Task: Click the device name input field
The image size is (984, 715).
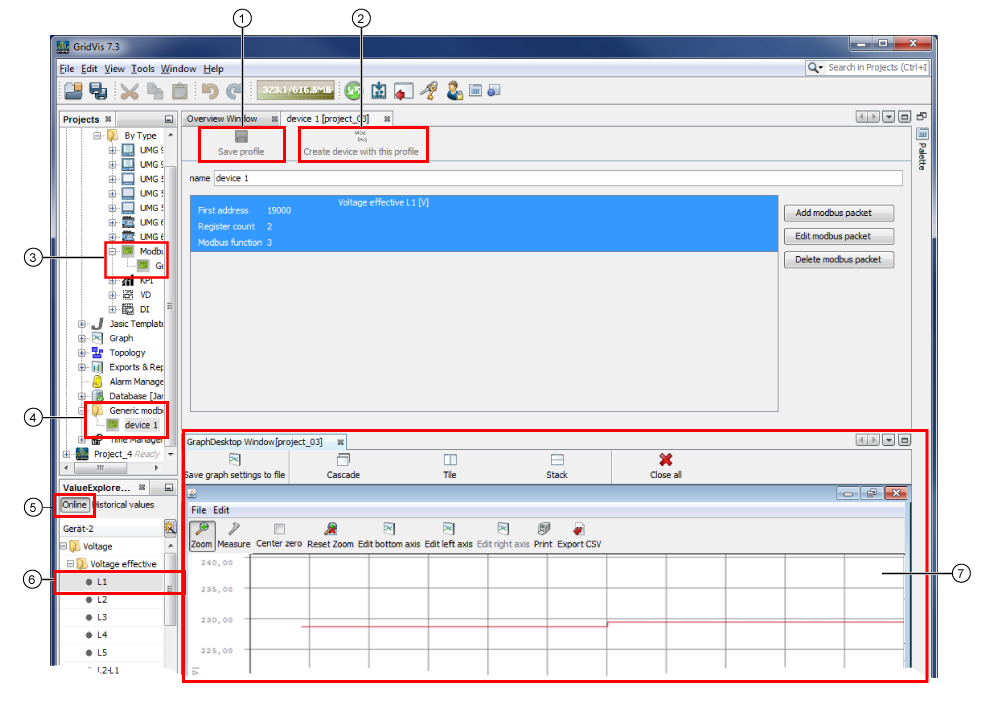Action: (x=557, y=178)
